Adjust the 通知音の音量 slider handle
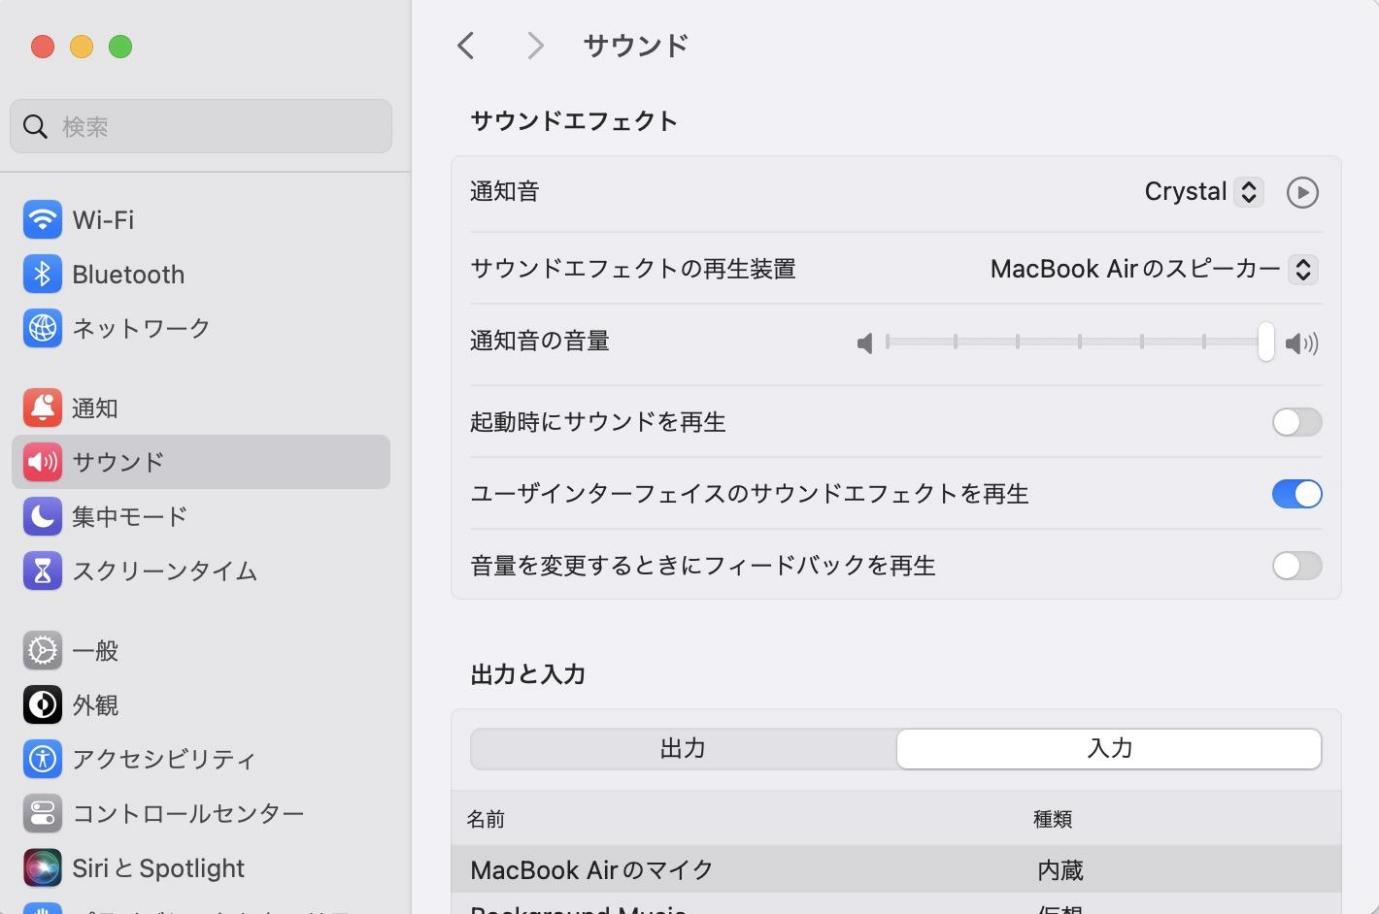This screenshot has height=914, width=1379. pyautogui.click(x=1266, y=342)
